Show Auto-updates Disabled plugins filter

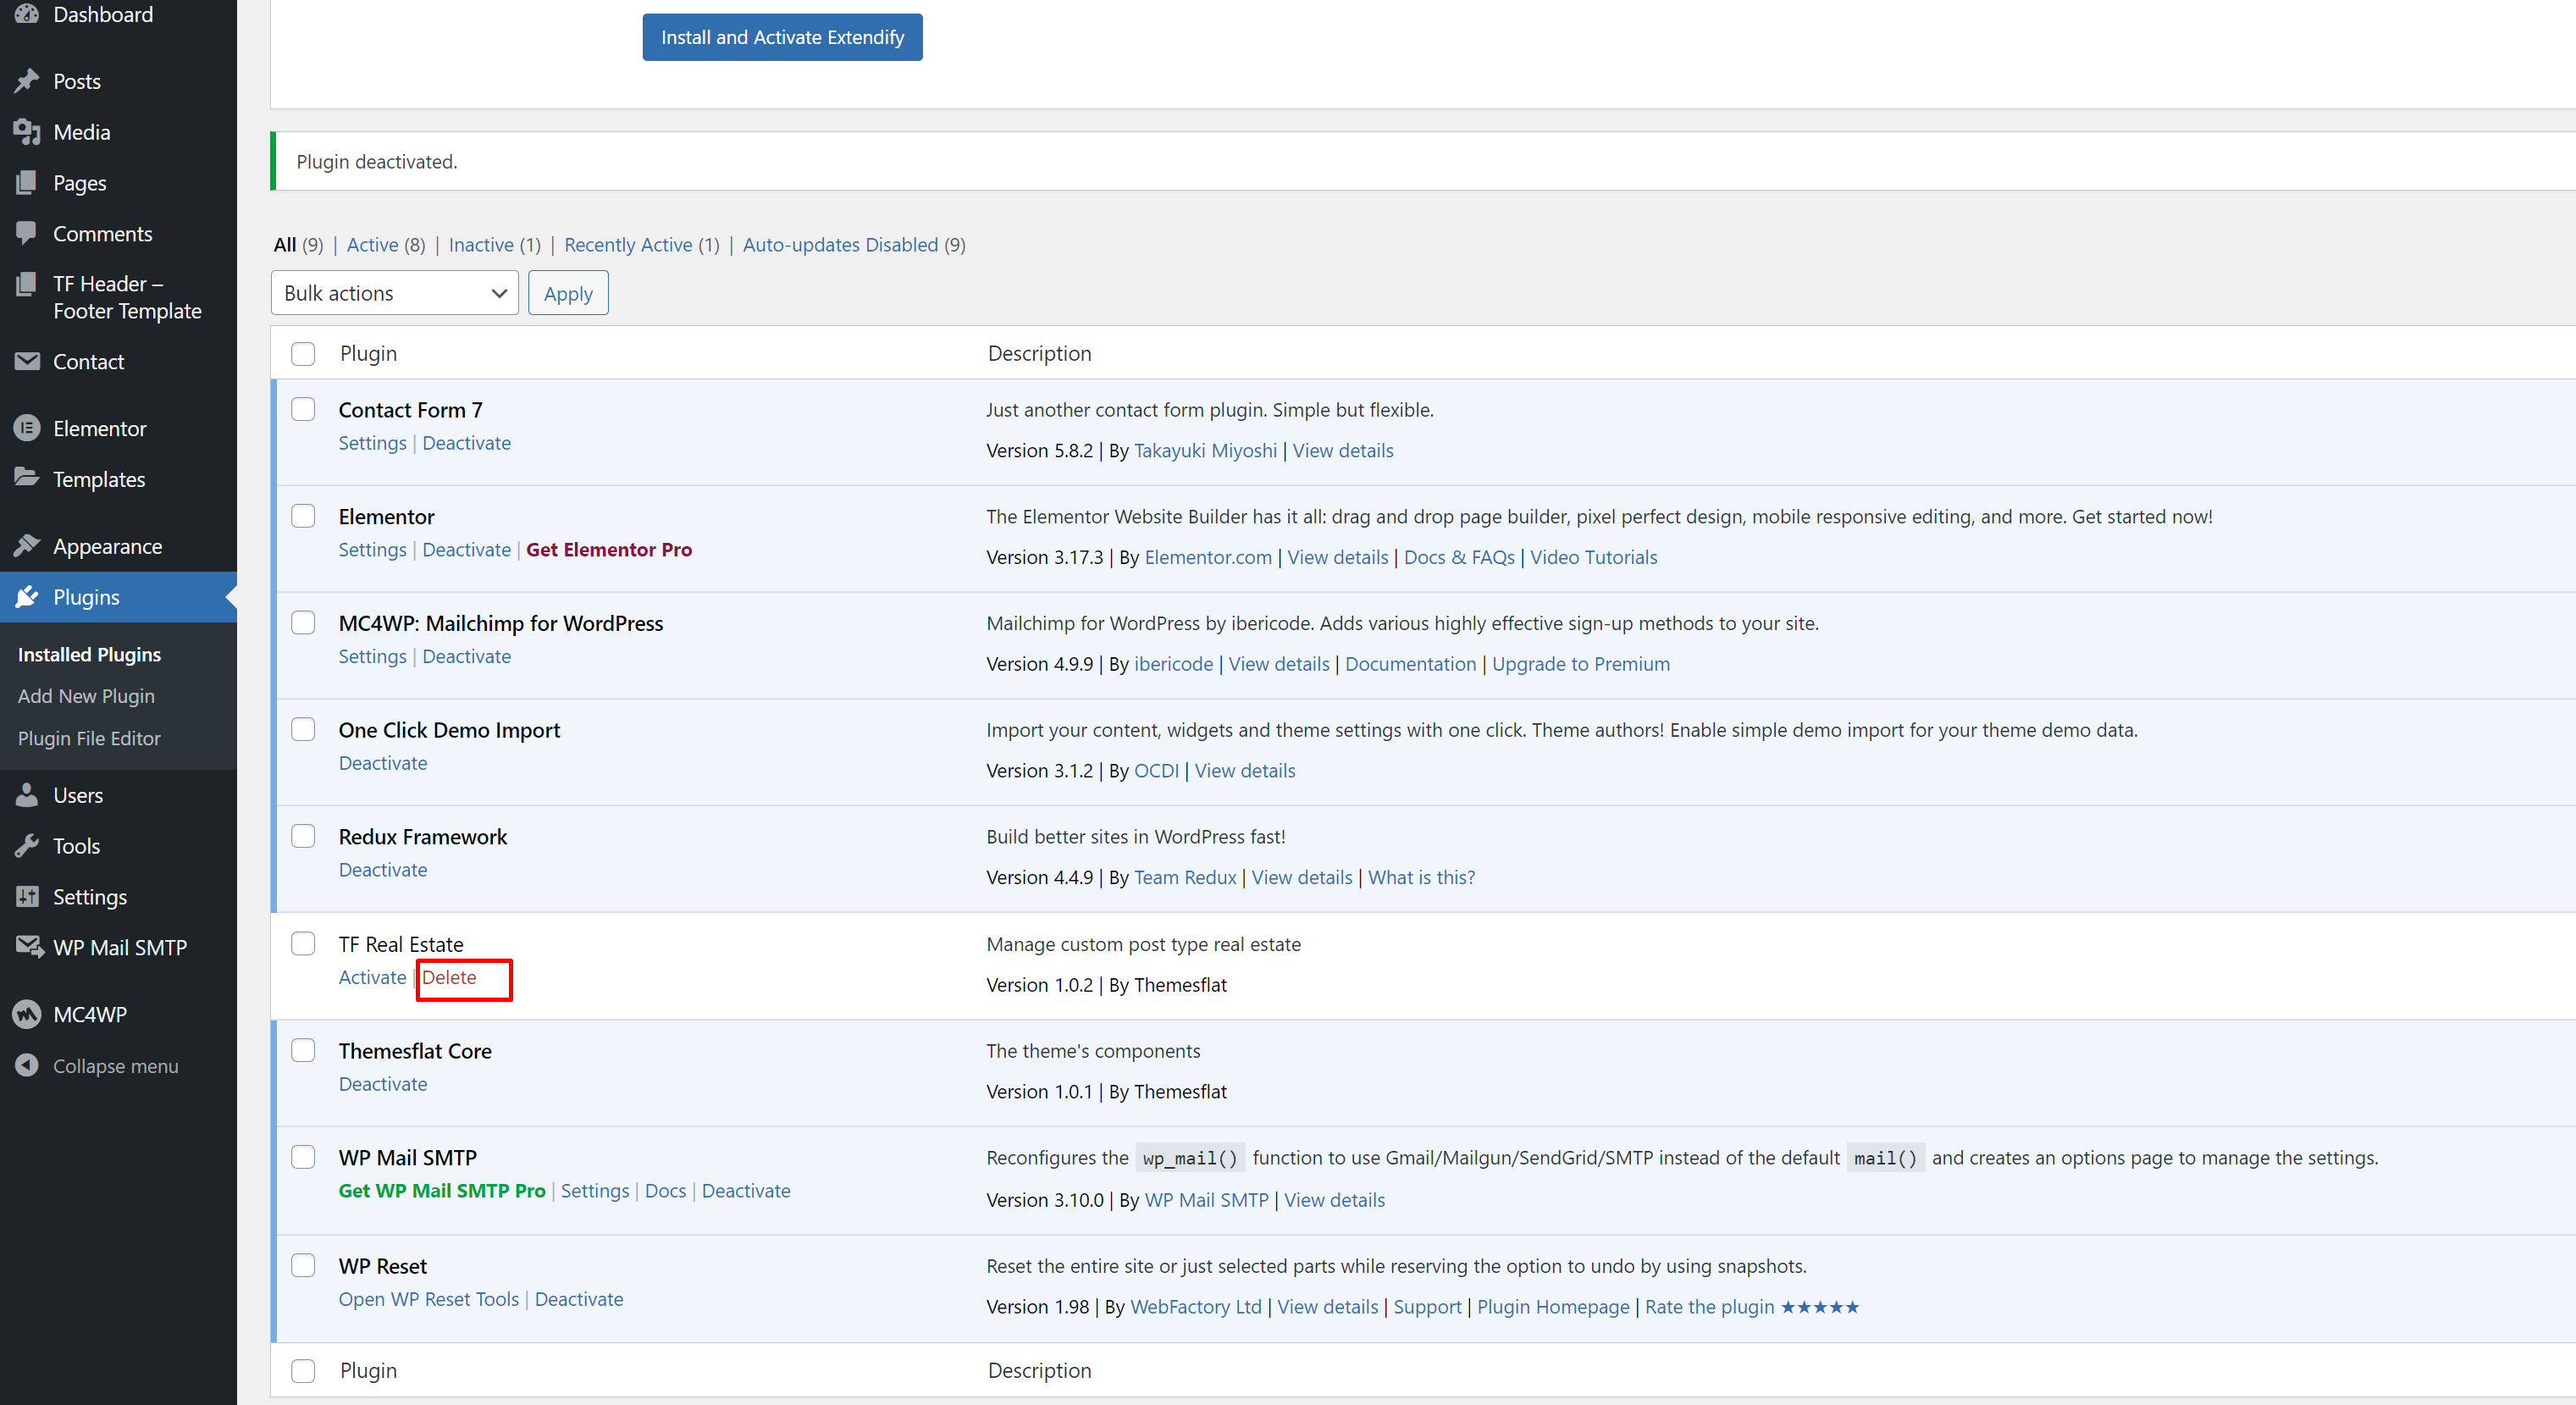[x=854, y=245]
